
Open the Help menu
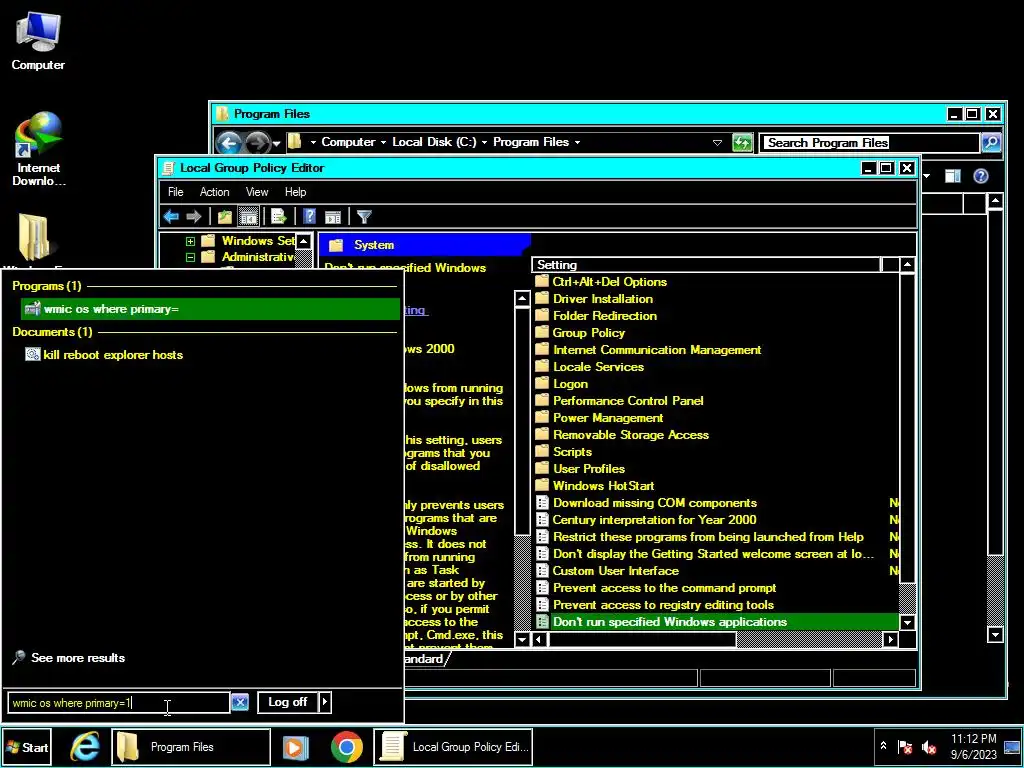(x=295, y=192)
